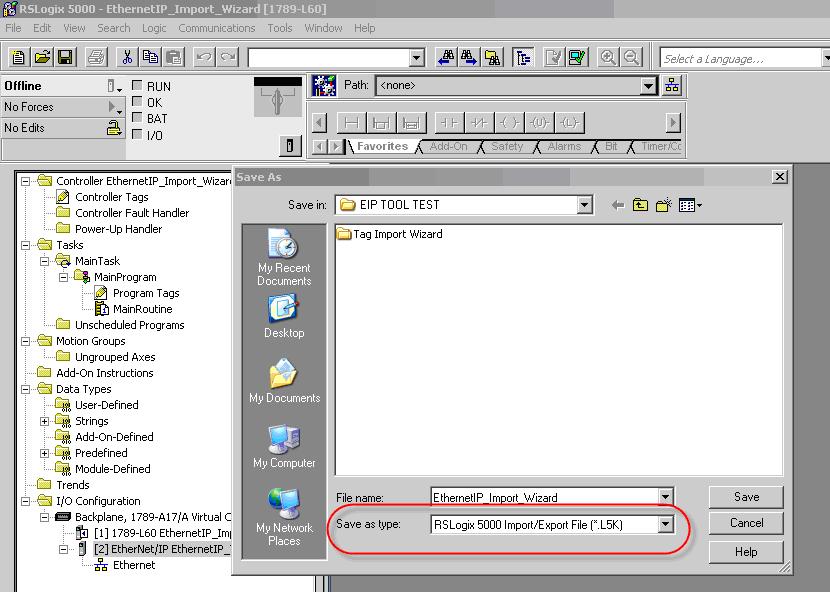Go to Desktop in places bar

[284, 317]
